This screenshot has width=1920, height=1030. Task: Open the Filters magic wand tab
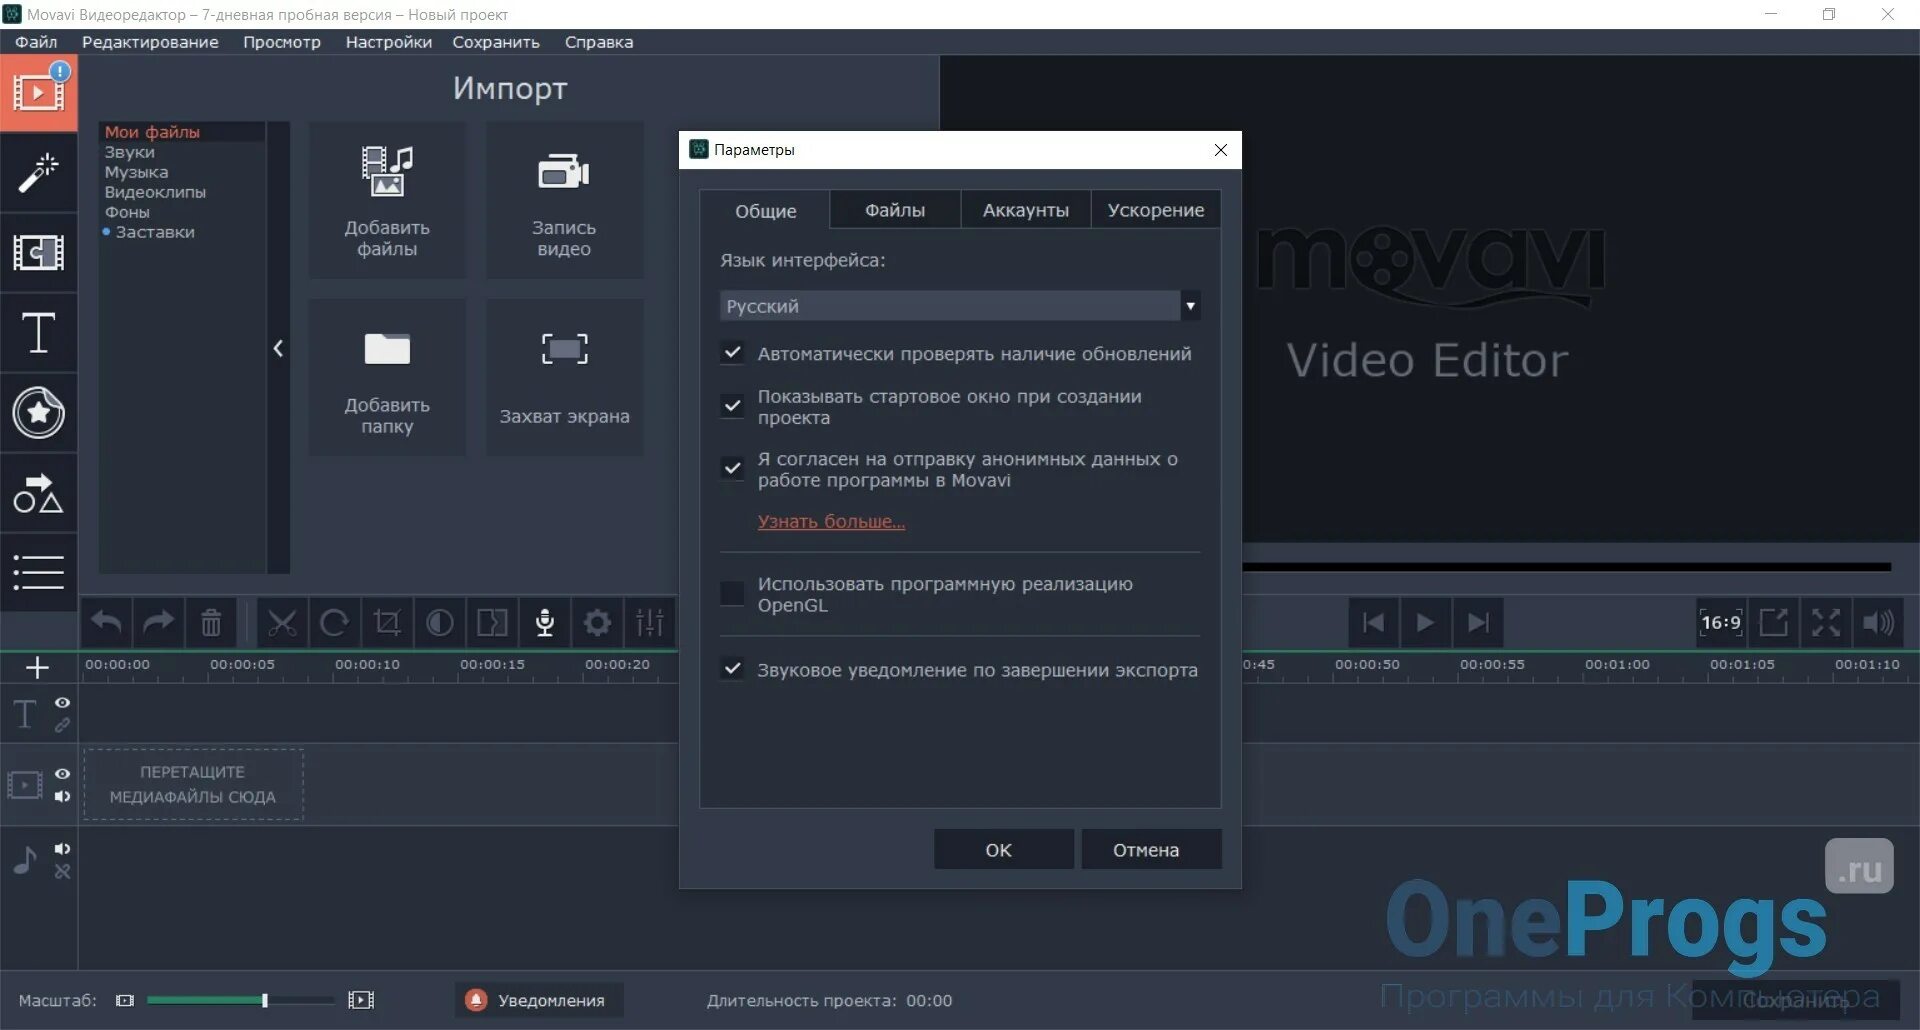pyautogui.click(x=38, y=173)
